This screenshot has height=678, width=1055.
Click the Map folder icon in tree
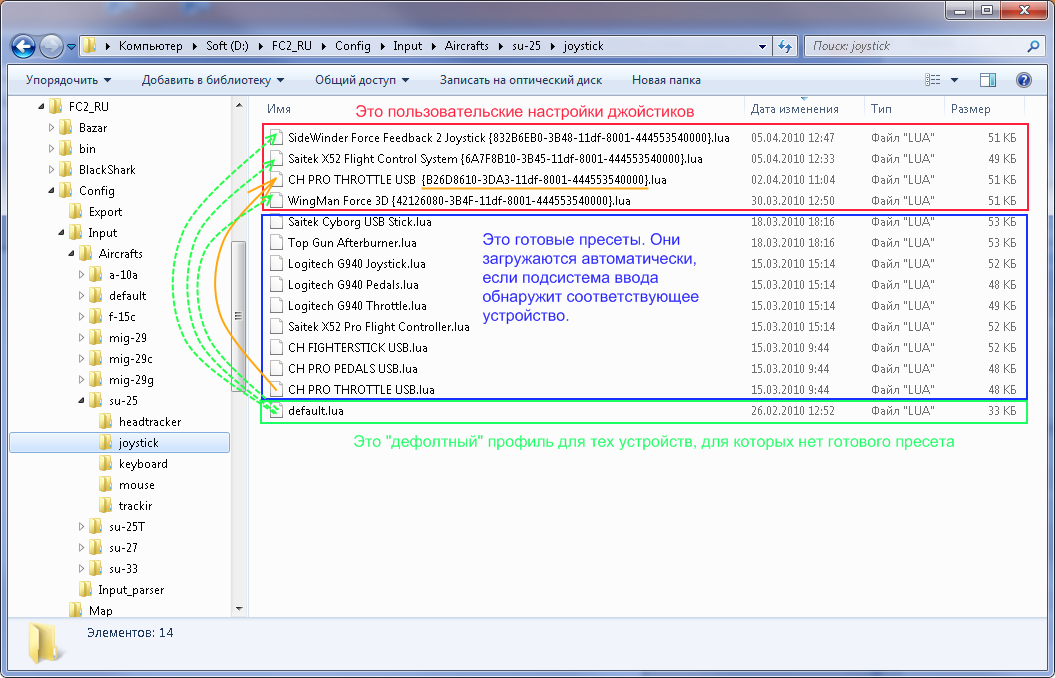(x=75, y=610)
